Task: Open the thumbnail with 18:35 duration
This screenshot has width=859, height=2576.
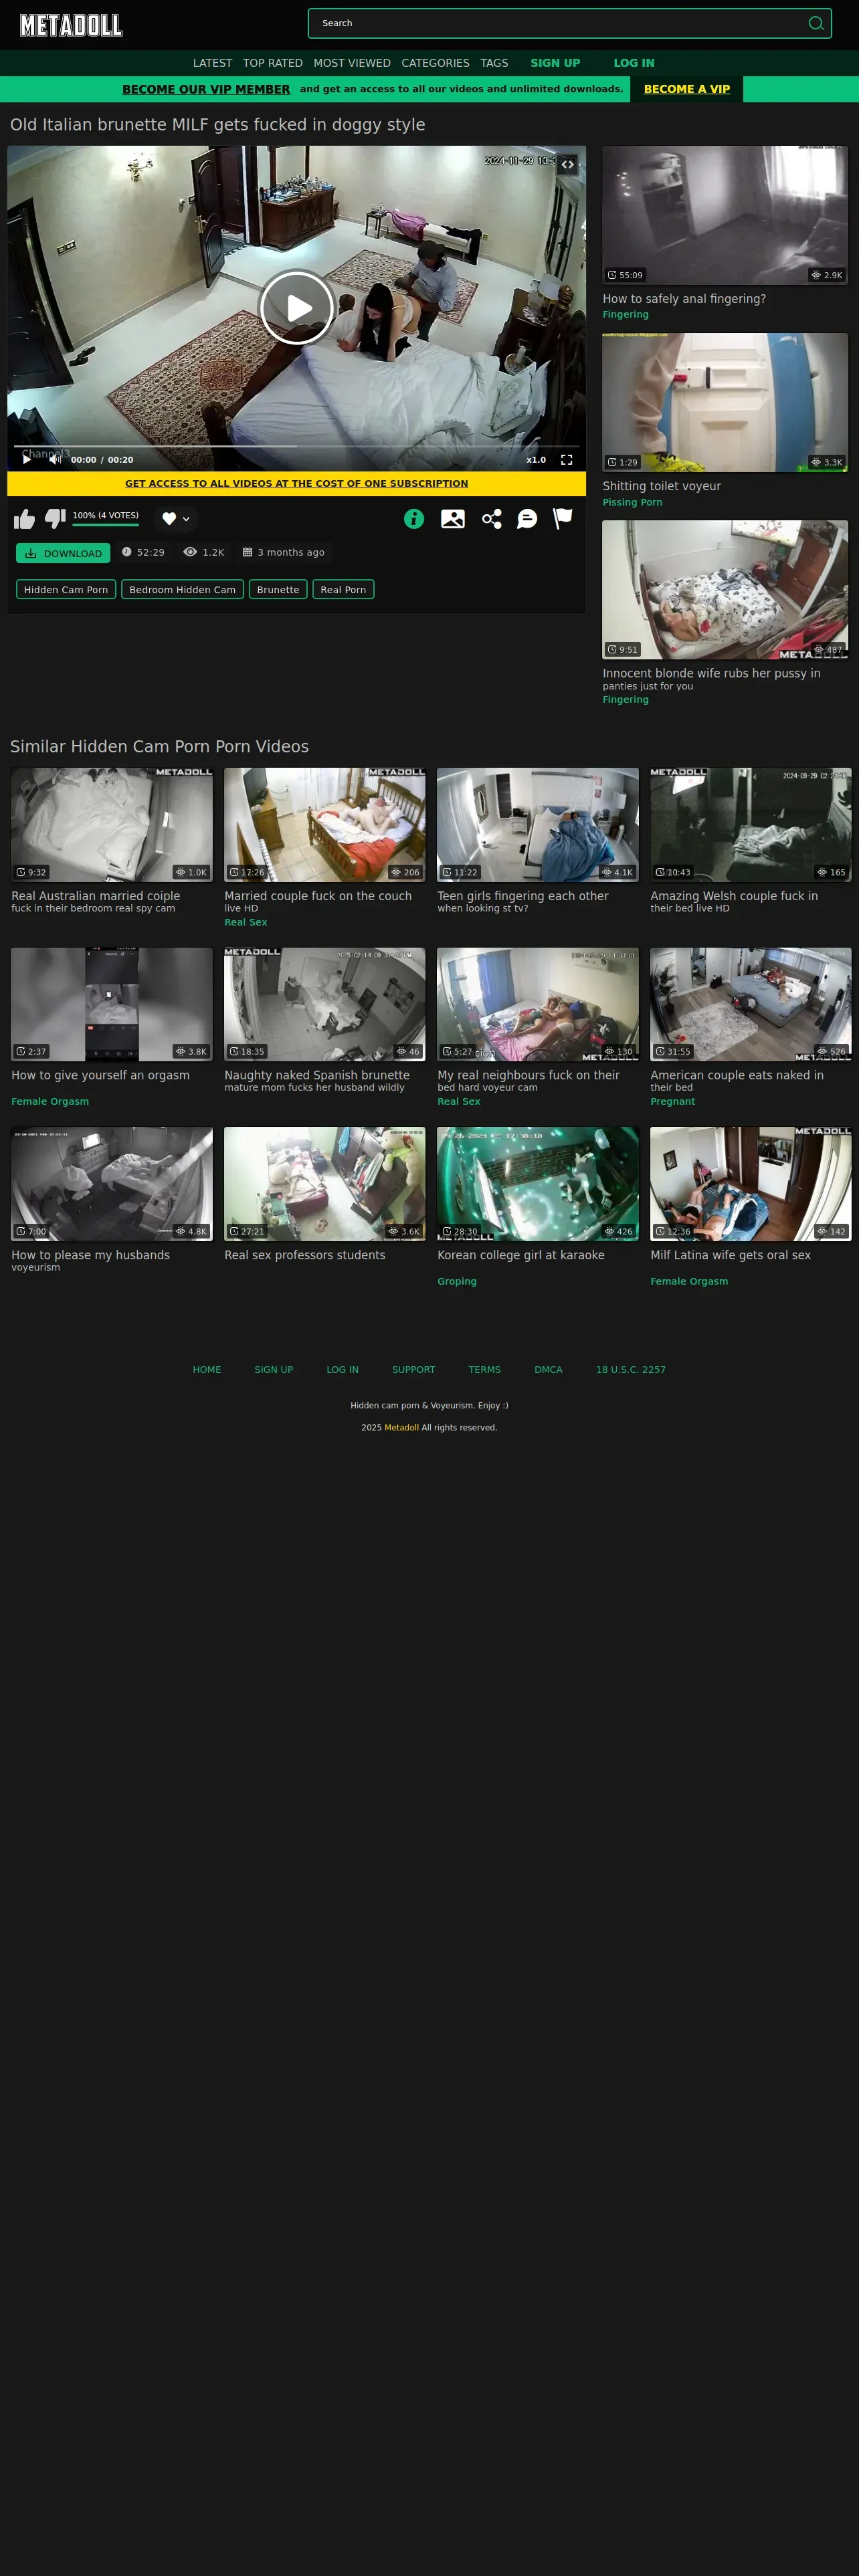Action: pos(325,1004)
